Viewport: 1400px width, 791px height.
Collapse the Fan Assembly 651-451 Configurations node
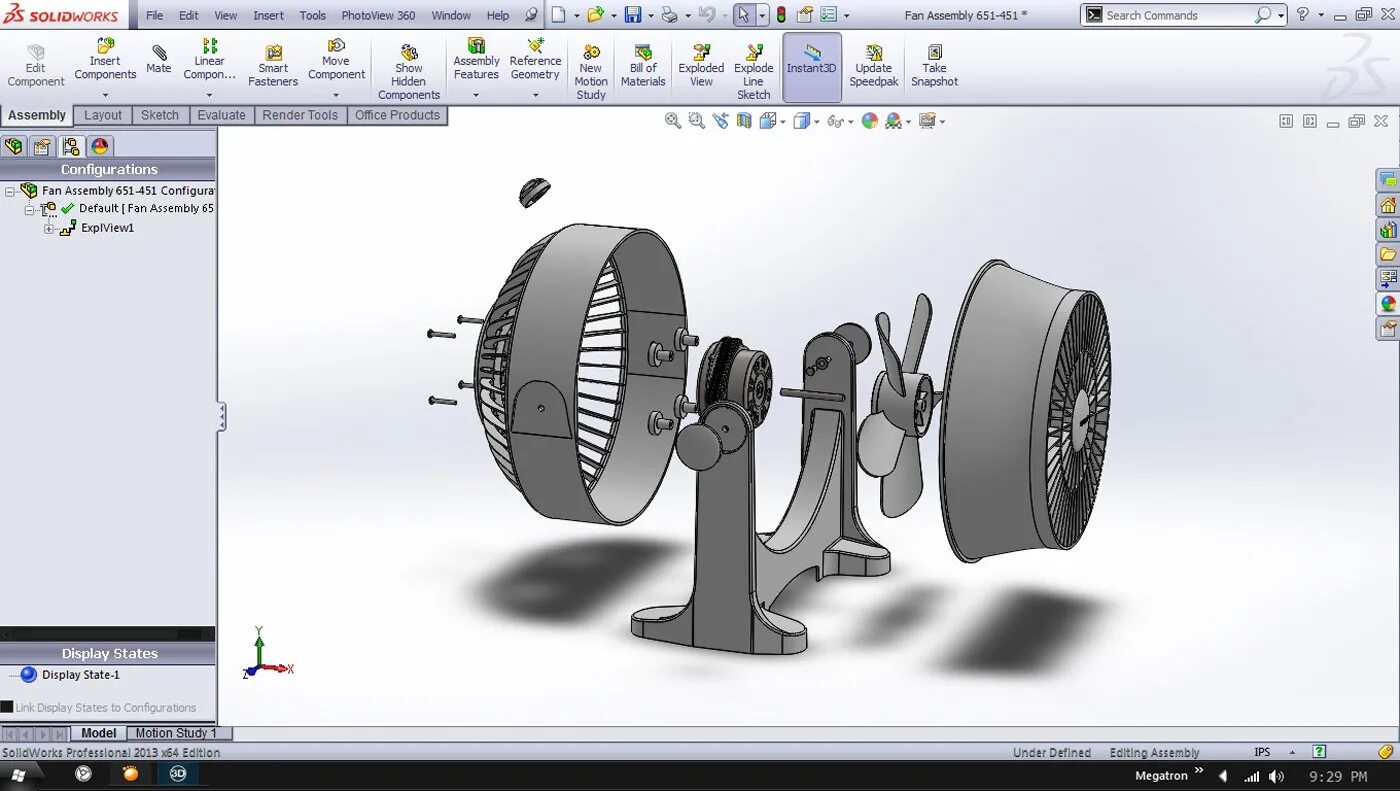point(9,191)
